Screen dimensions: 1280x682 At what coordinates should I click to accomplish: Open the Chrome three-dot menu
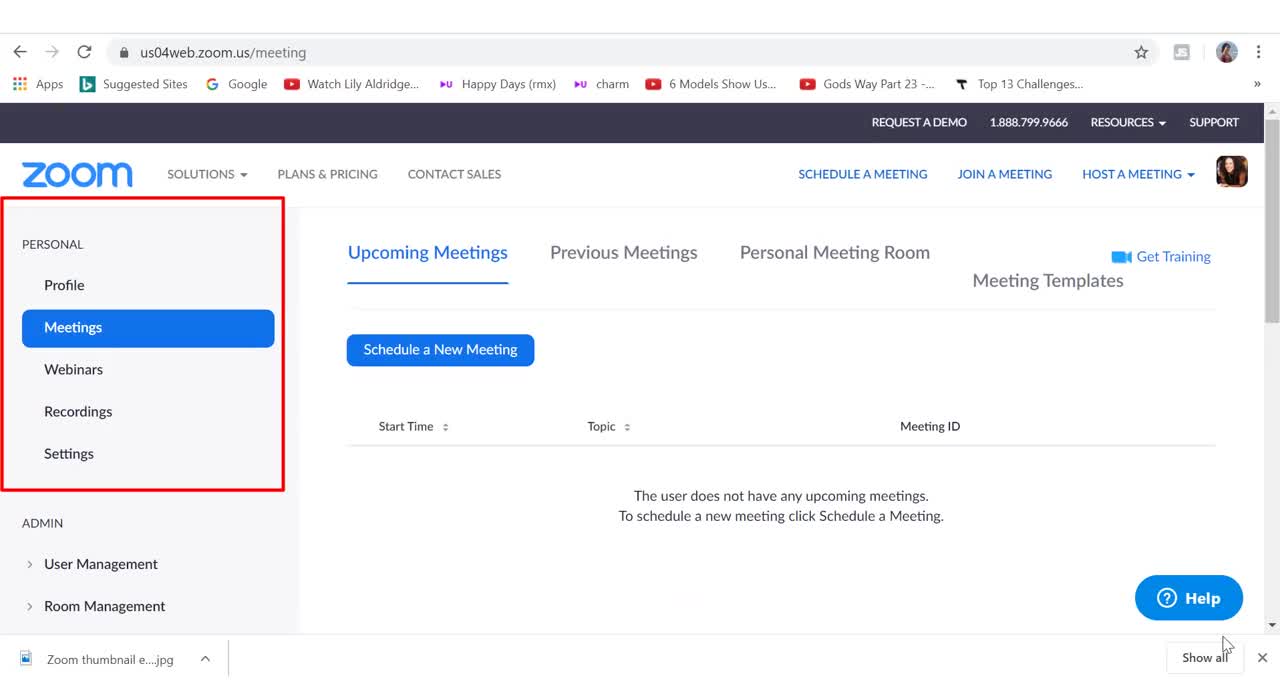point(1258,52)
